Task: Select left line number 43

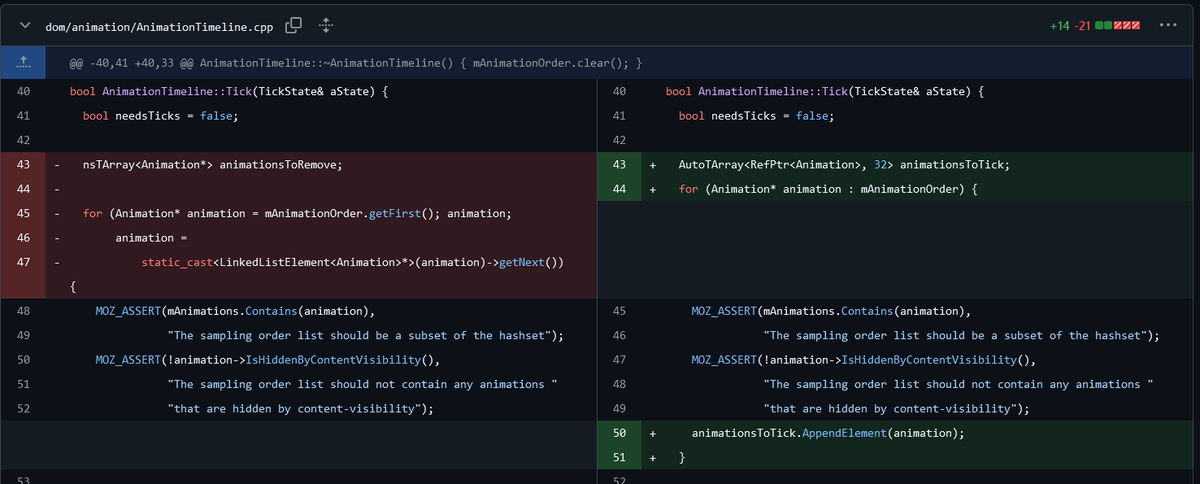Action: (23, 164)
